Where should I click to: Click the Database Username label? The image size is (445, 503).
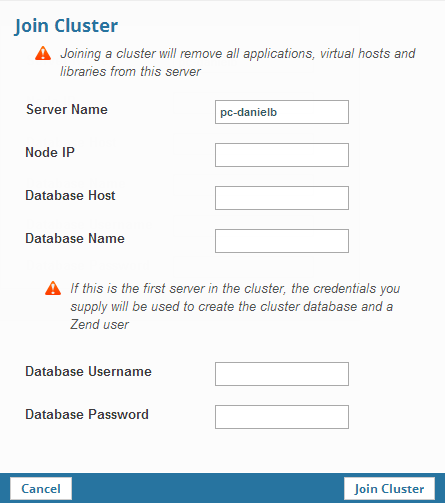(x=89, y=371)
